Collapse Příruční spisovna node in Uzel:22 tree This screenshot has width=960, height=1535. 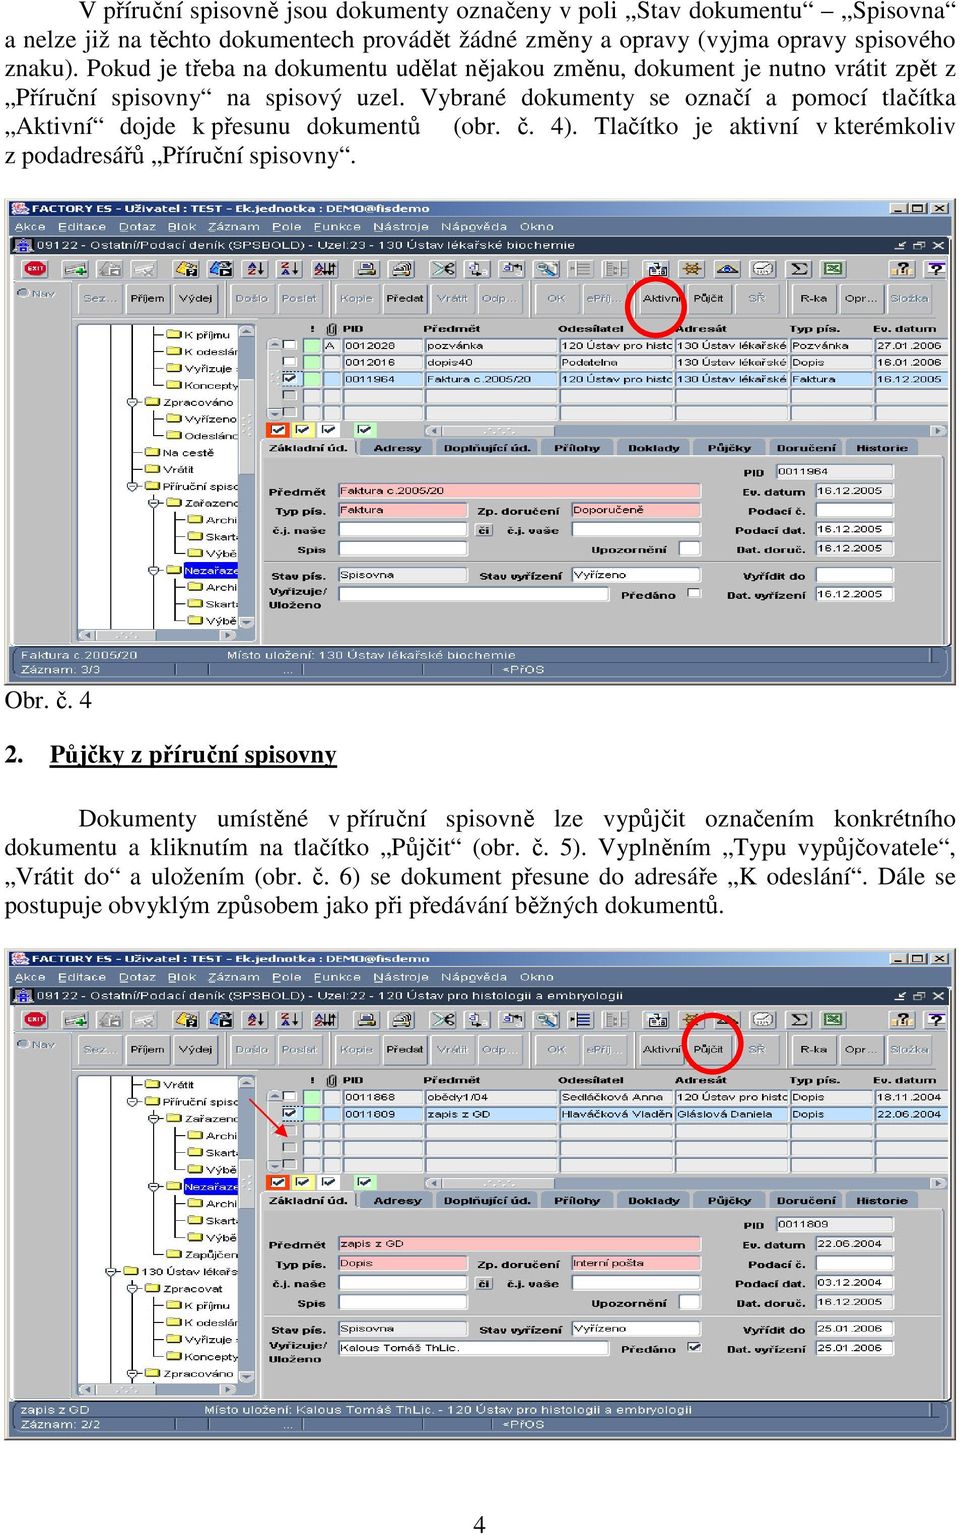tap(132, 1102)
